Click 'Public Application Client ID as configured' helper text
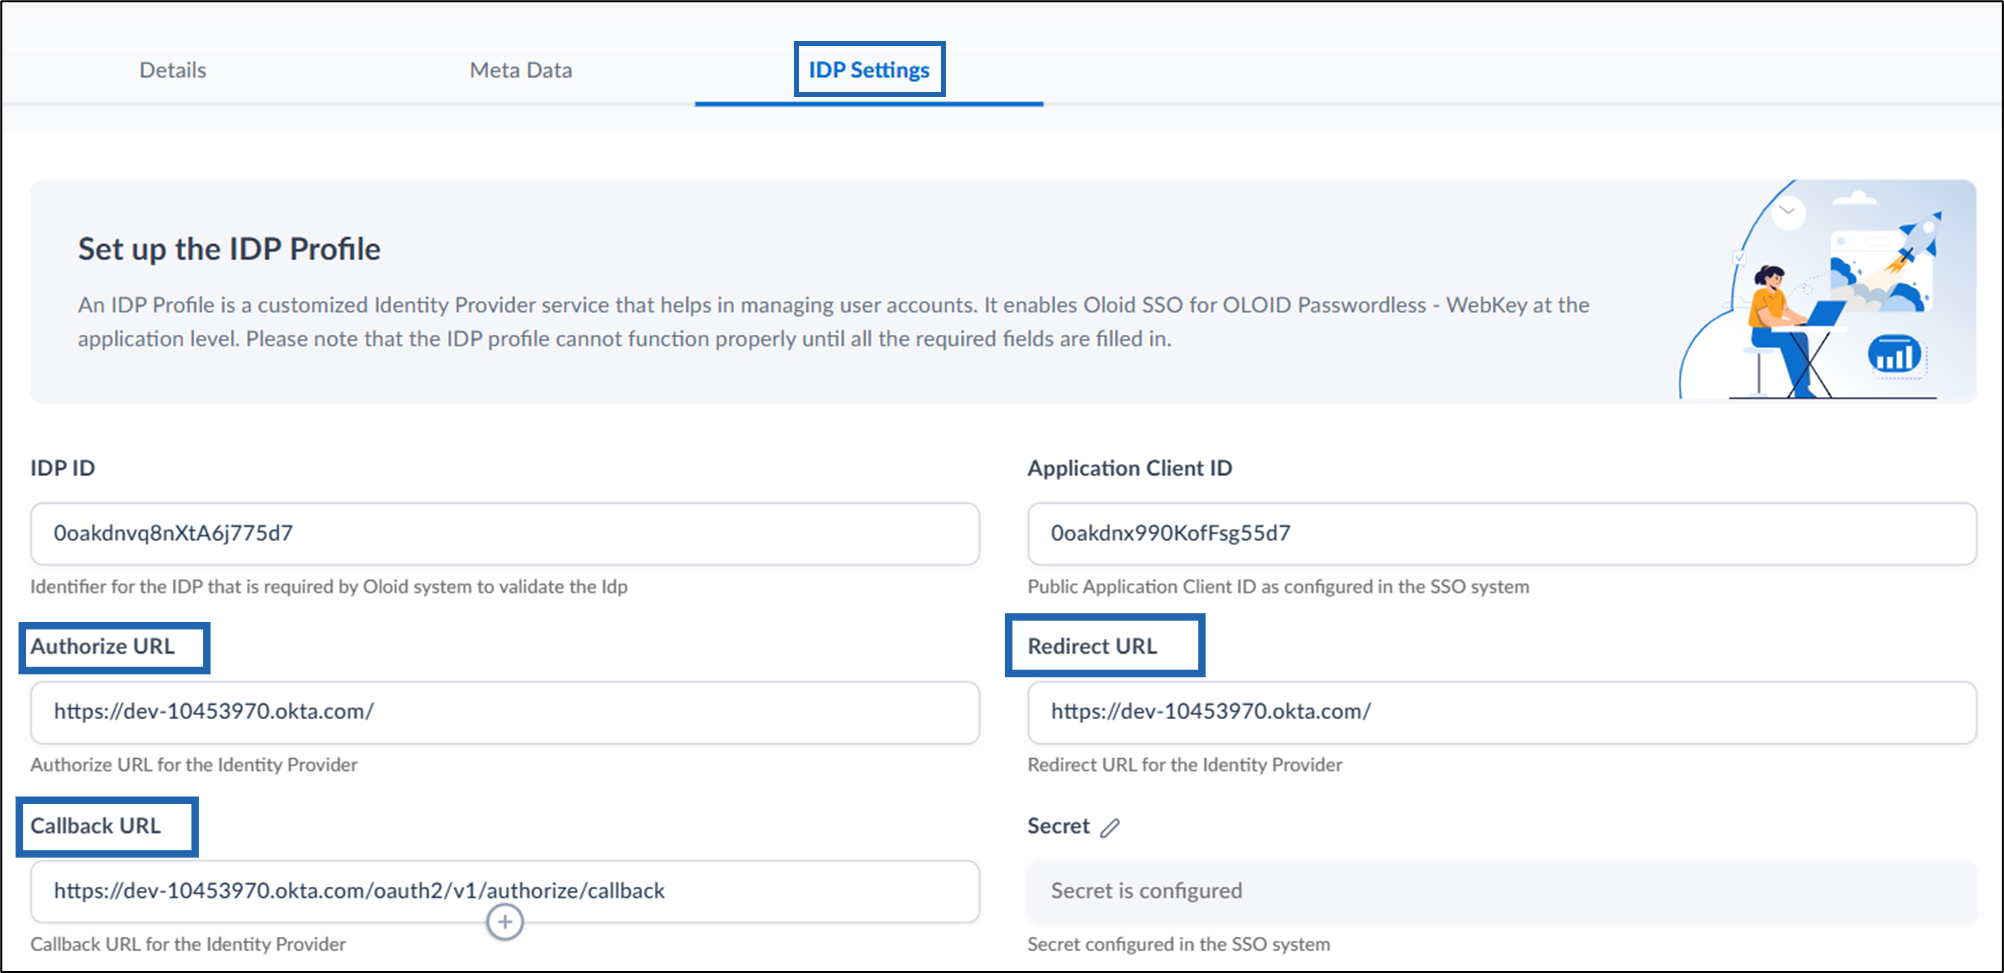 point(1278,587)
